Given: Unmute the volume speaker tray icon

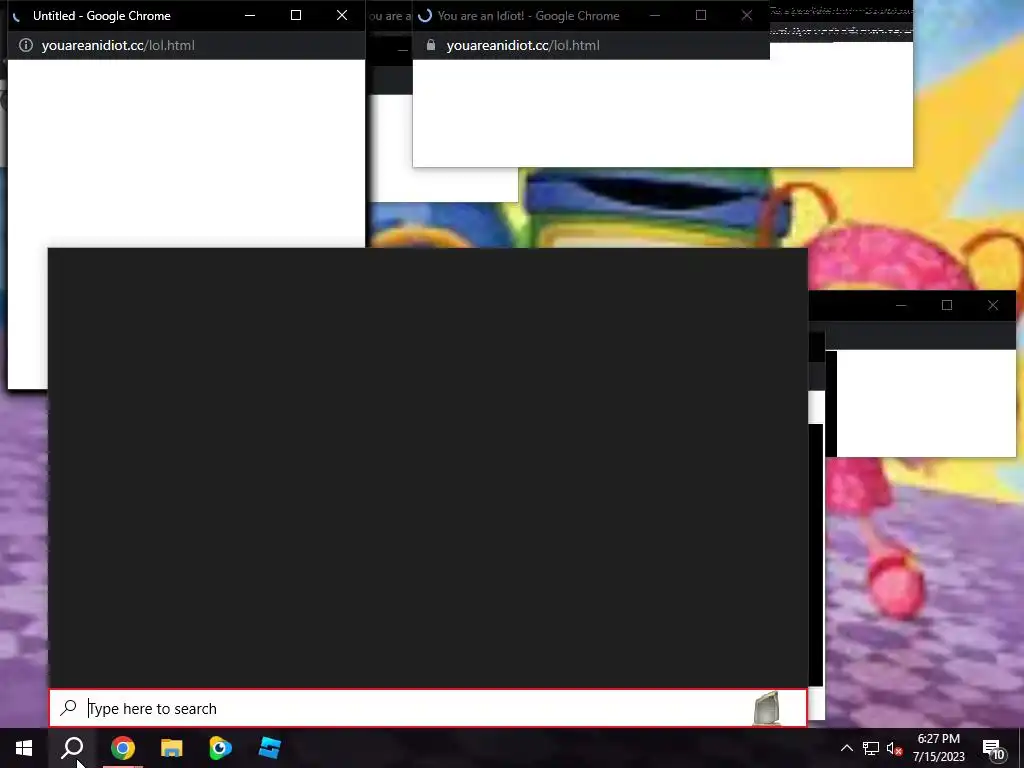Looking at the screenshot, I should (894, 749).
